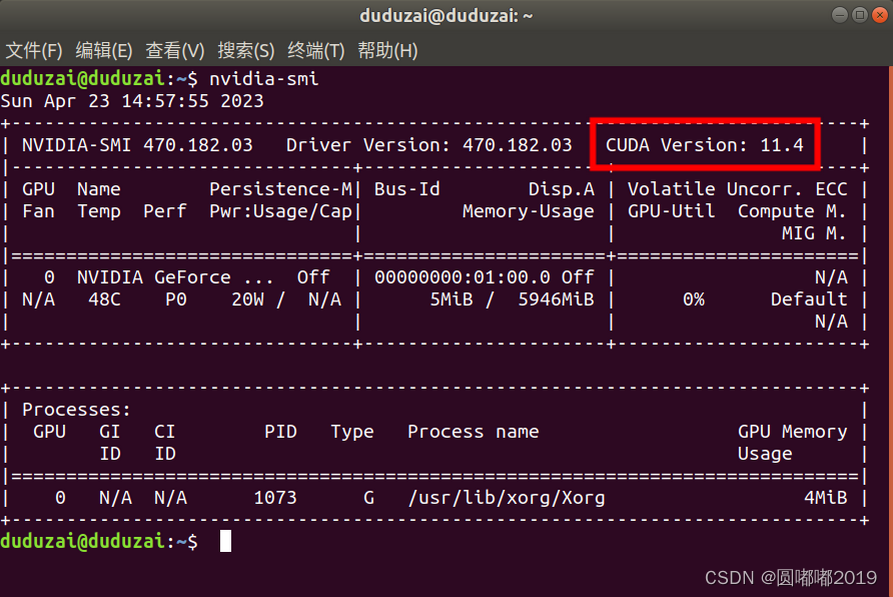Click the performance state P0
The width and height of the screenshot is (893, 597).
pos(176,300)
